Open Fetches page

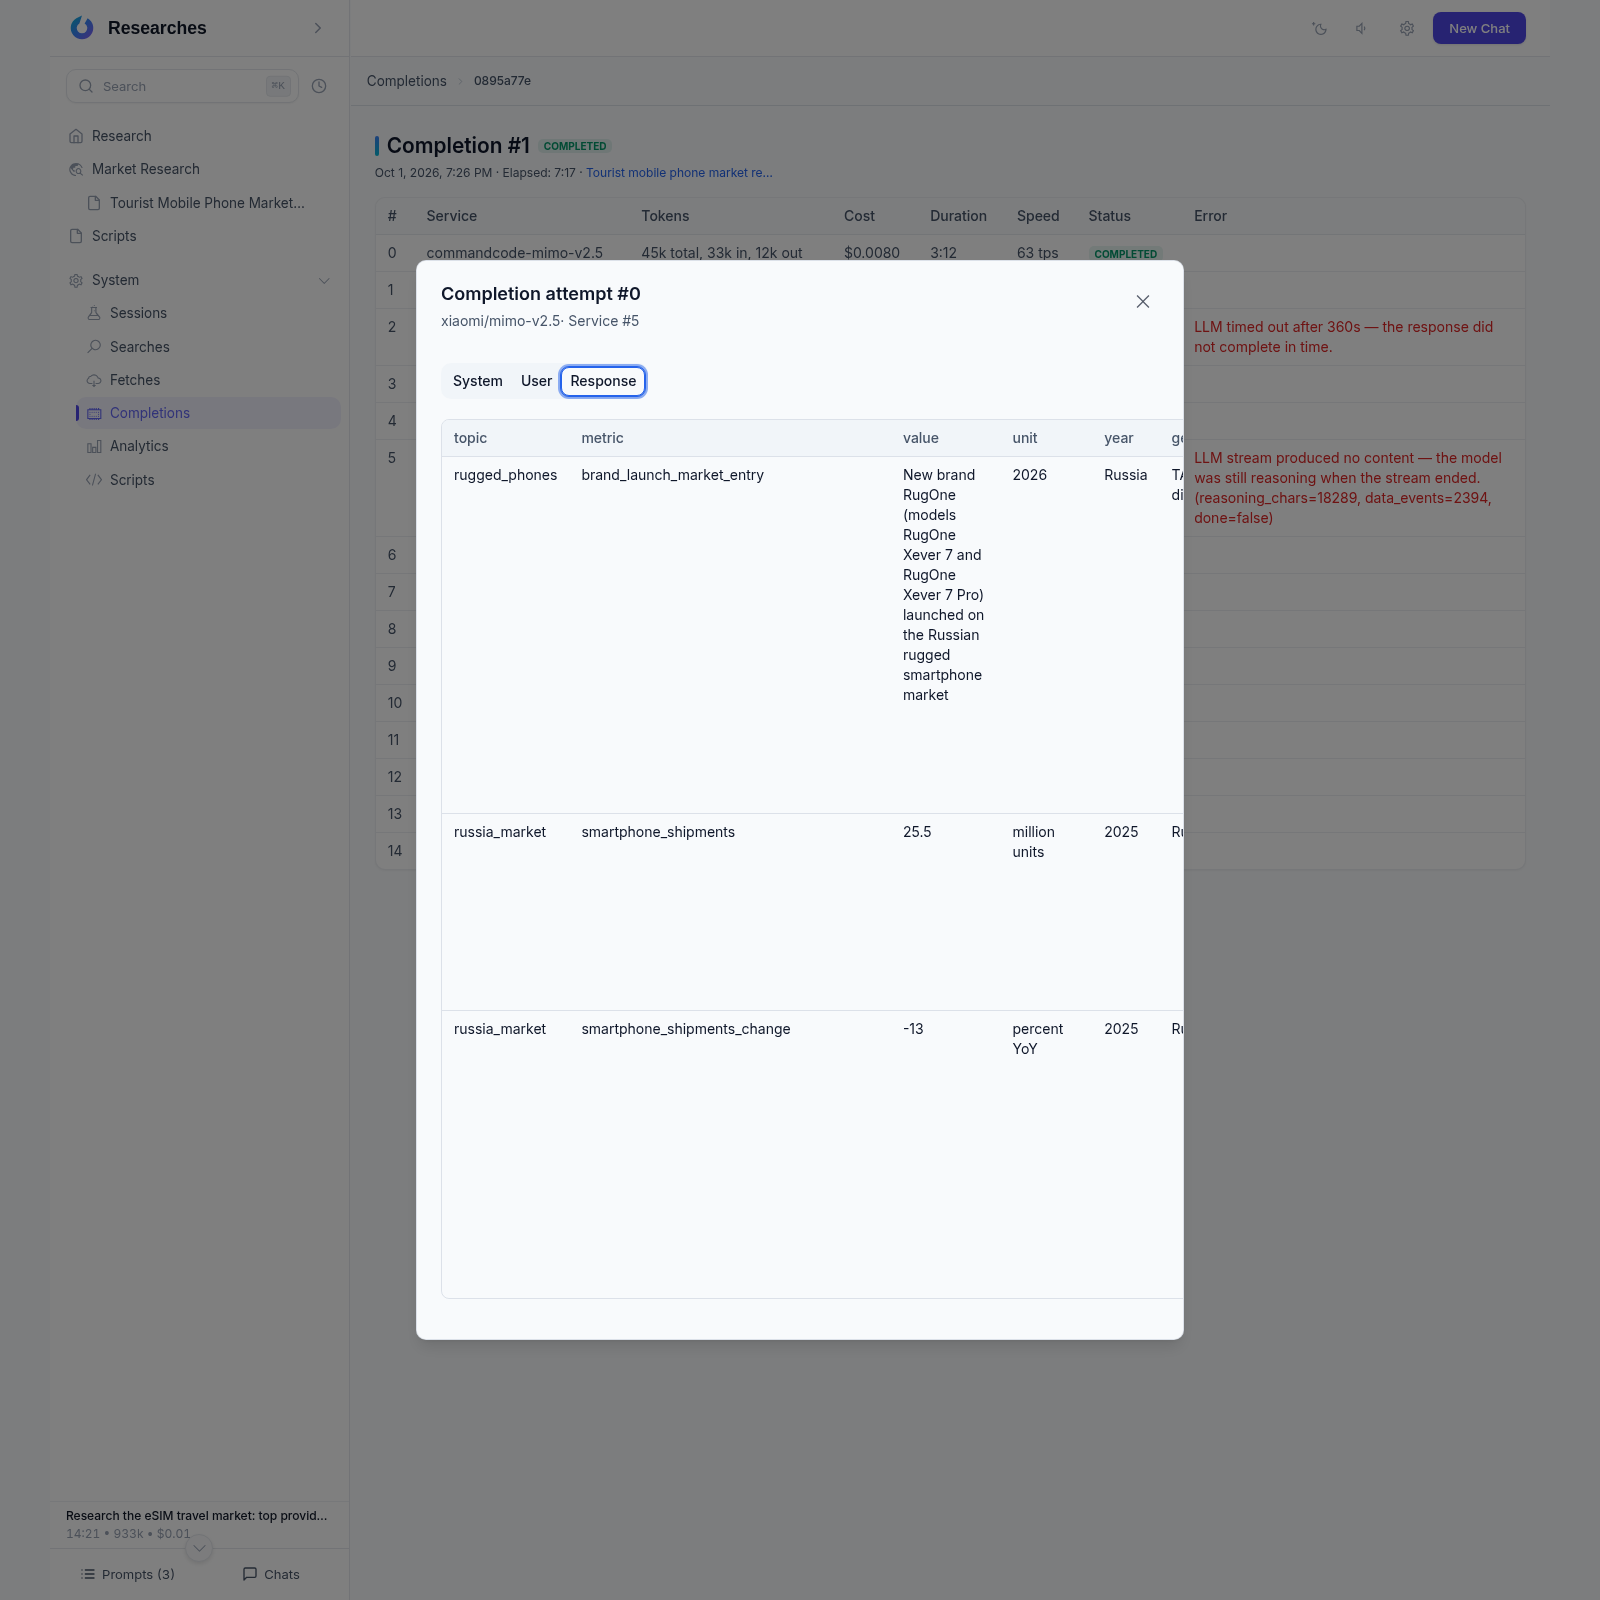134,380
